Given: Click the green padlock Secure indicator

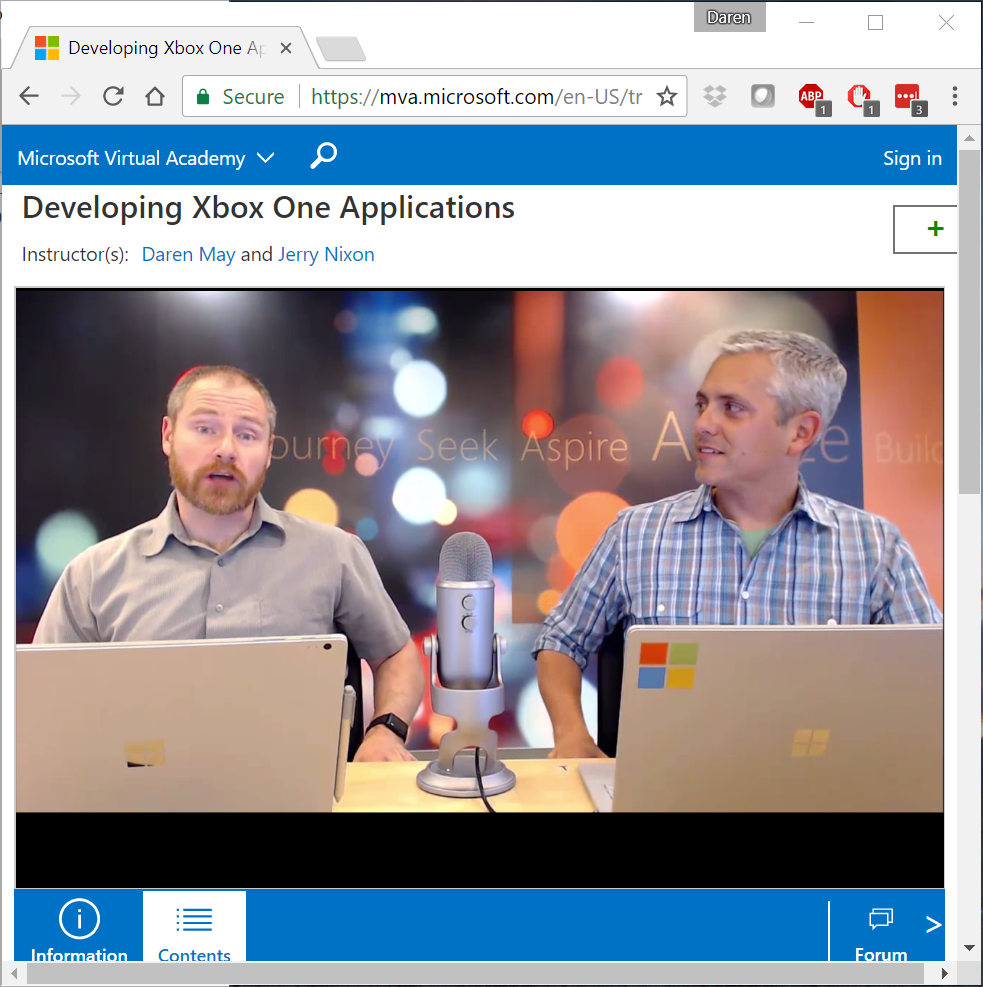Looking at the screenshot, I should [x=240, y=96].
